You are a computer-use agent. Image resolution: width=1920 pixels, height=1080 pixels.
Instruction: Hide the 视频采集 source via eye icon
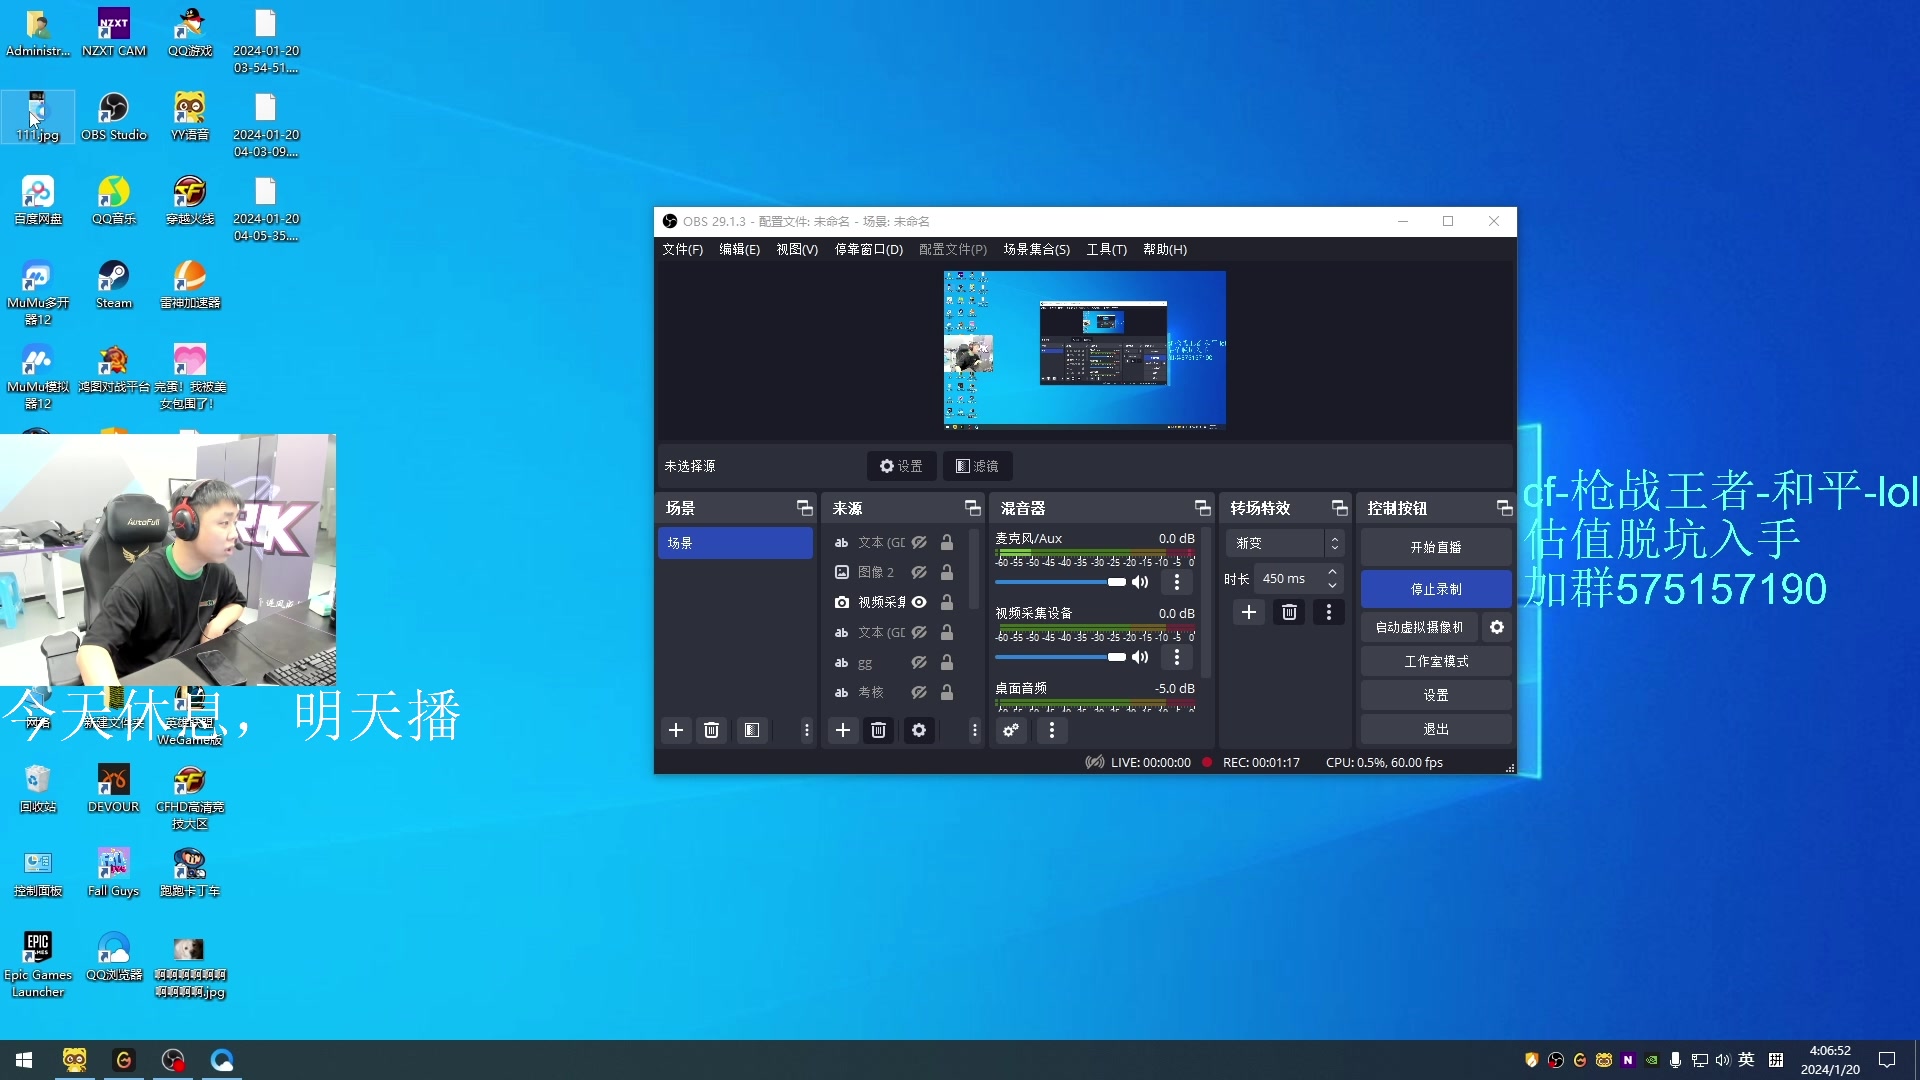pyautogui.click(x=919, y=602)
